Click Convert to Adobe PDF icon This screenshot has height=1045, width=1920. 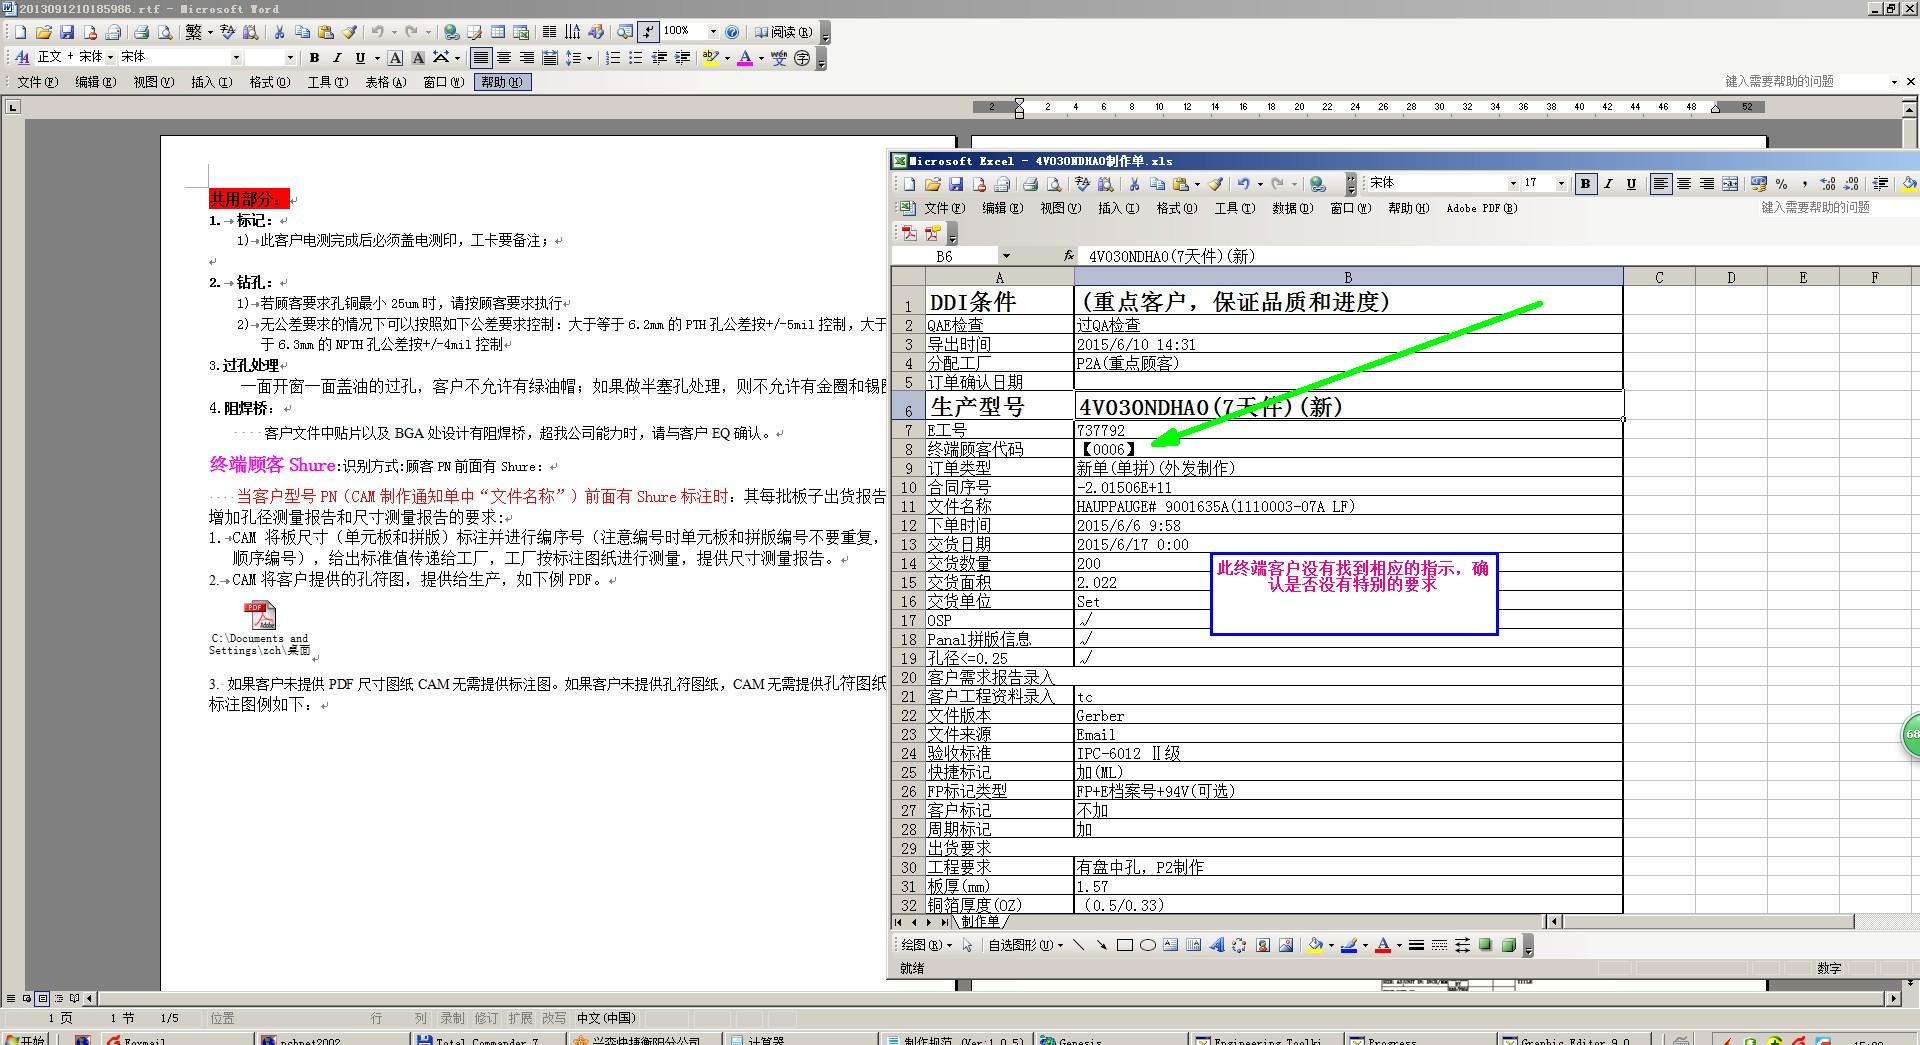(x=909, y=233)
